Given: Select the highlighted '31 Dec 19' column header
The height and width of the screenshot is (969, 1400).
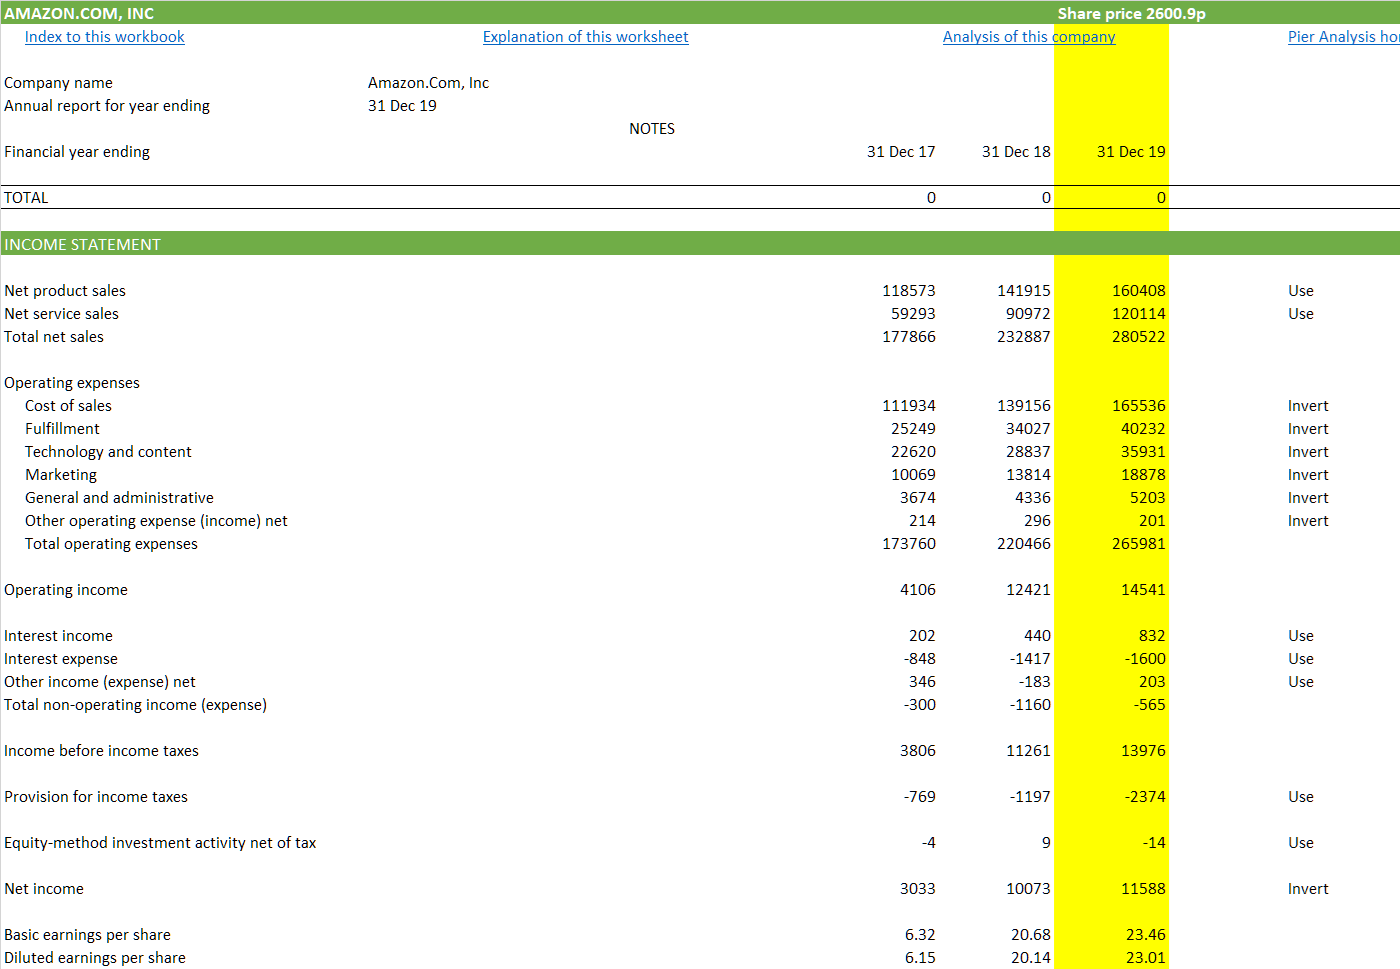Looking at the screenshot, I should click(x=1131, y=152).
